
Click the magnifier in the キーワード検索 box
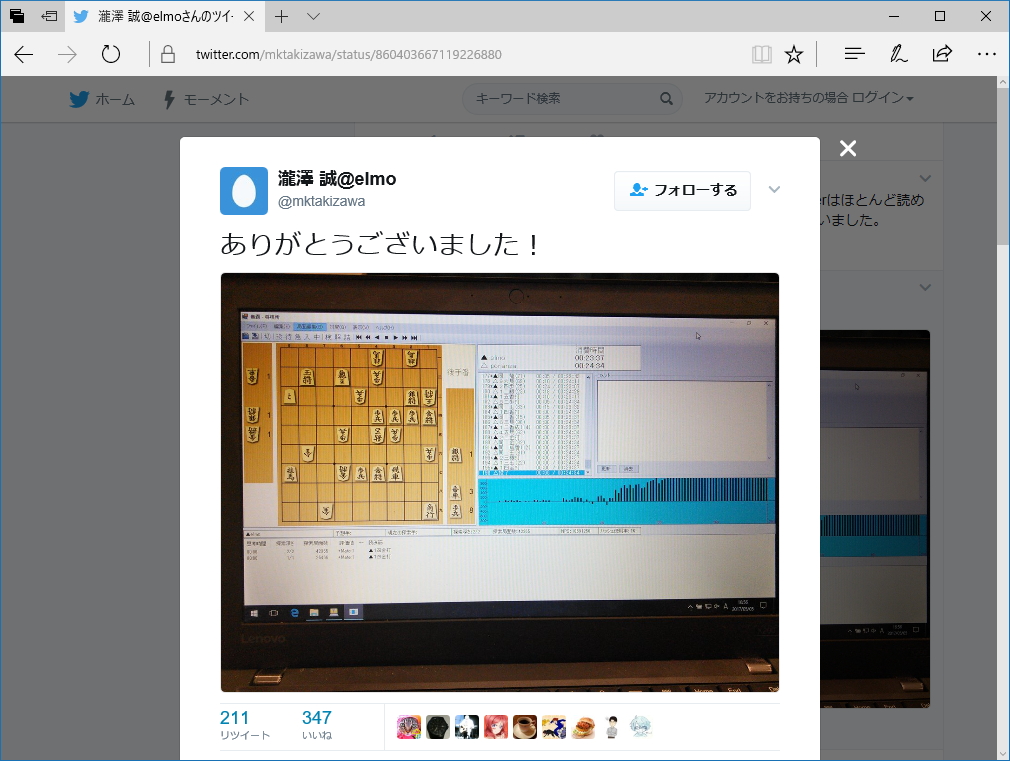pos(666,99)
